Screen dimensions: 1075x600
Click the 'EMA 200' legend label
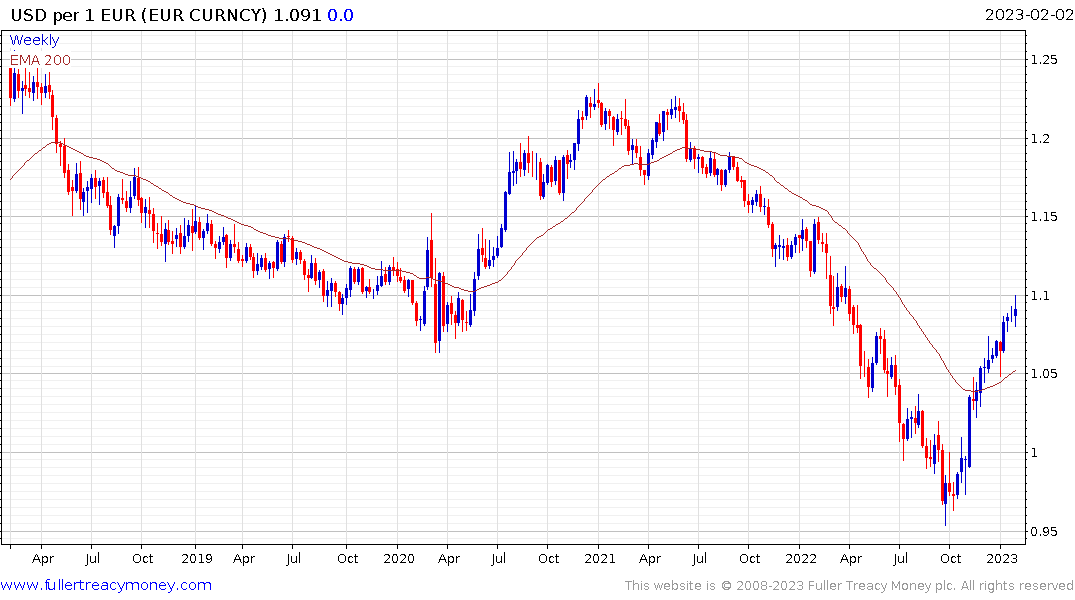tap(40, 60)
